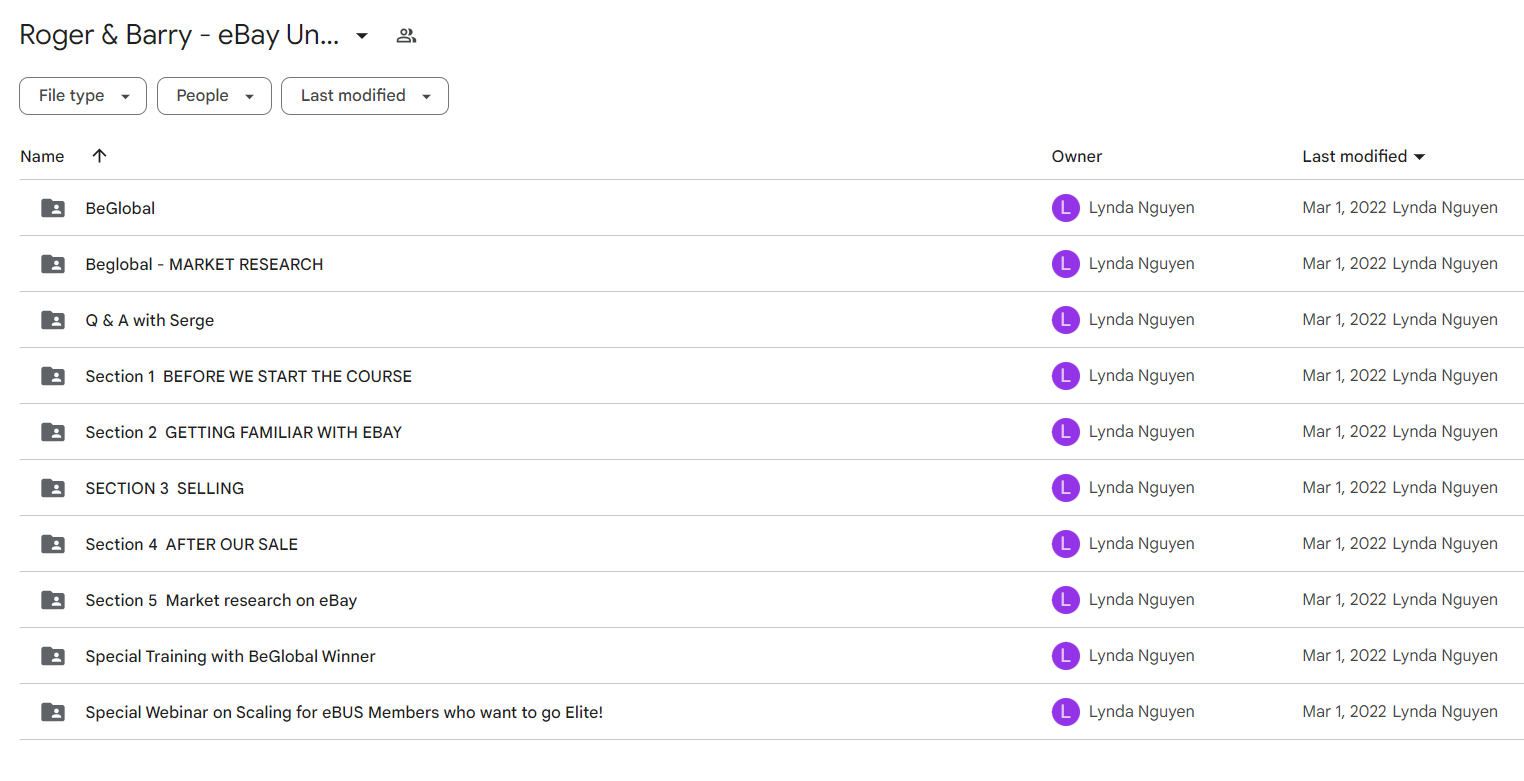
Task: Open the File type filter dropdown
Action: coord(83,96)
